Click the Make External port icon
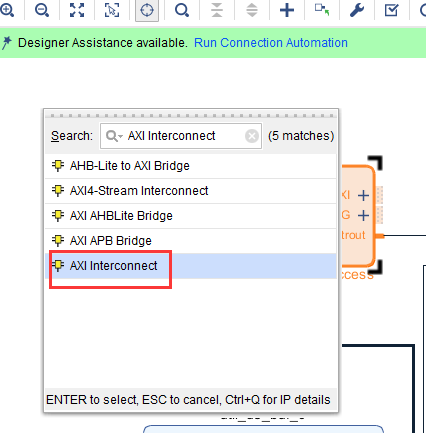The image size is (426, 433). [x=322, y=10]
